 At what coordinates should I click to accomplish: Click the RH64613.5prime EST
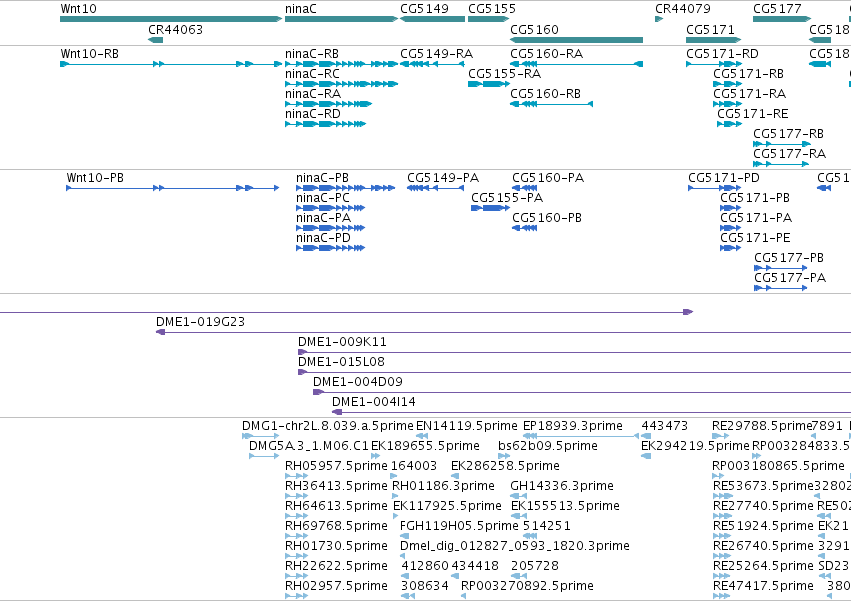pos(296,516)
